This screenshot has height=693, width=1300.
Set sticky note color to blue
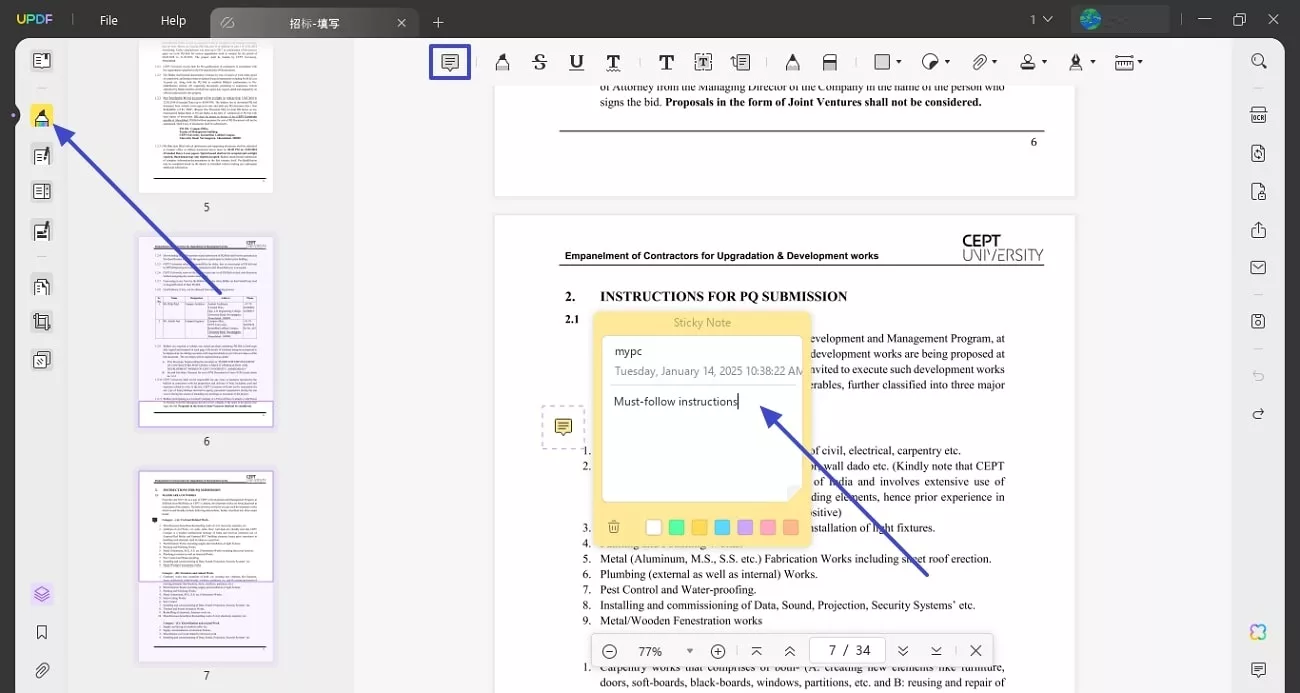point(722,527)
